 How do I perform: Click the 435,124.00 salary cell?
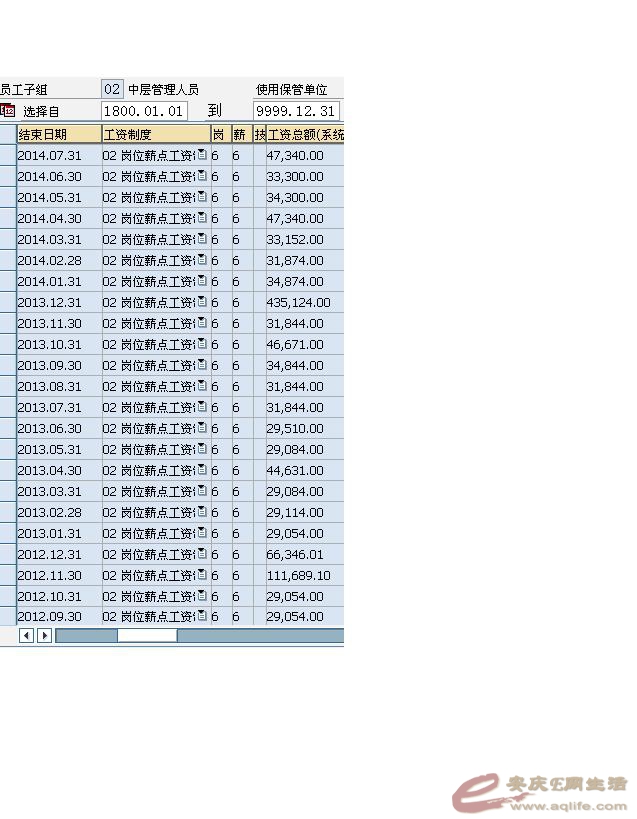click(x=305, y=302)
